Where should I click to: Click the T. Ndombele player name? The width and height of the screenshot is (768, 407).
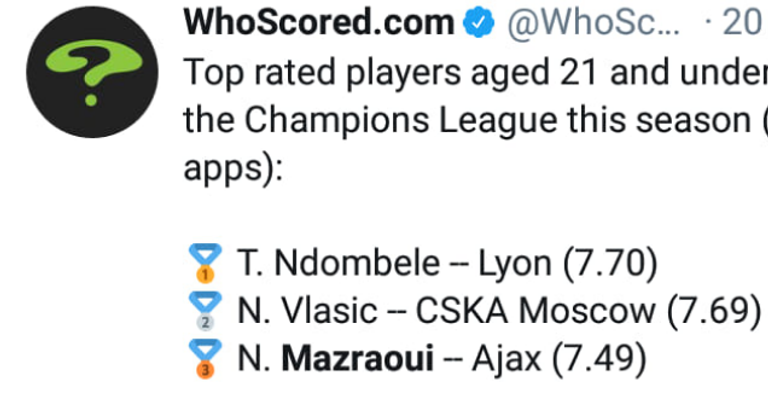click(x=339, y=263)
